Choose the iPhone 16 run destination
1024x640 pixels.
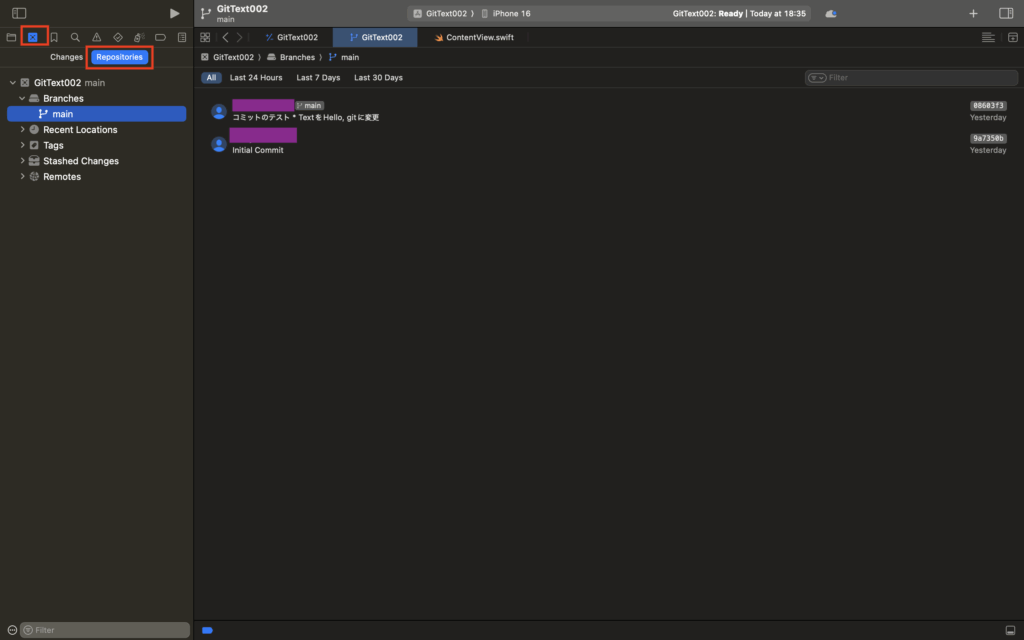coord(506,13)
